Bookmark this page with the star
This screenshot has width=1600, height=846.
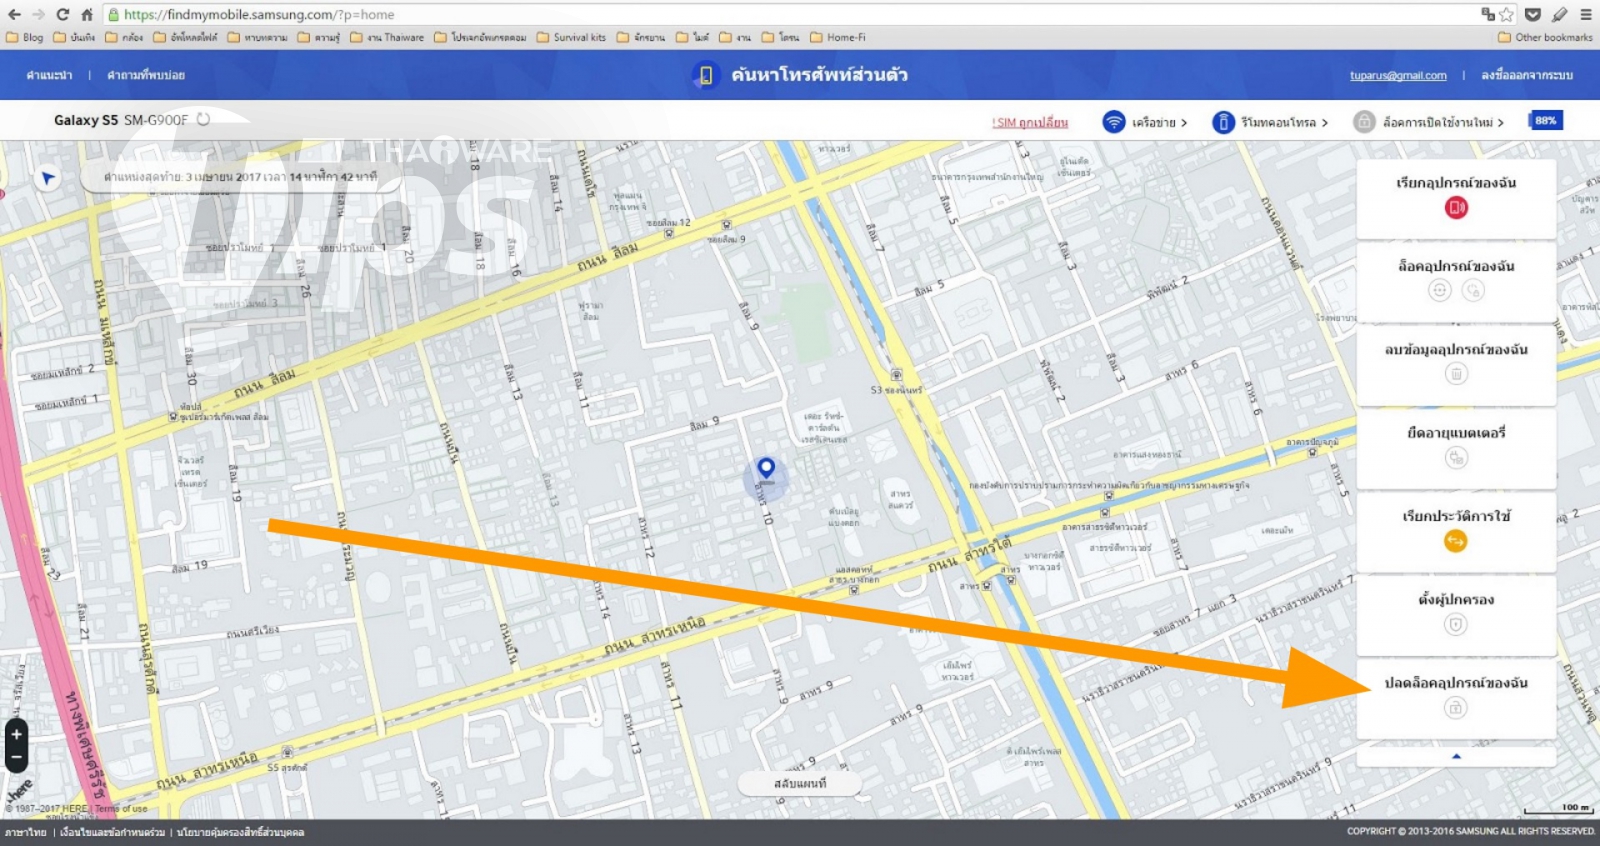[1507, 15]
